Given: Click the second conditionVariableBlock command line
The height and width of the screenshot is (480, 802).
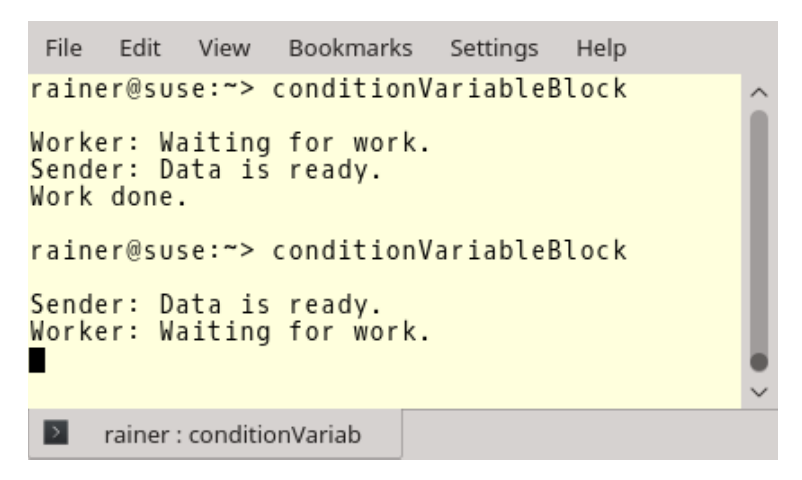Looking at the screenshot, I should (328, 251).
